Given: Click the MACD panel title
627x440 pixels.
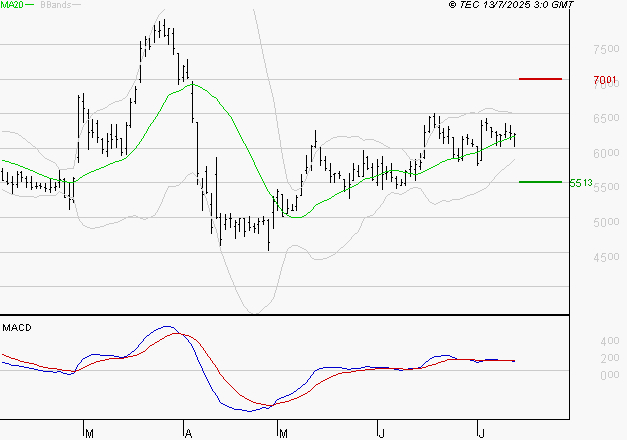Looking at the screenshot, I should pyautogui.click(x=17, y=328).
